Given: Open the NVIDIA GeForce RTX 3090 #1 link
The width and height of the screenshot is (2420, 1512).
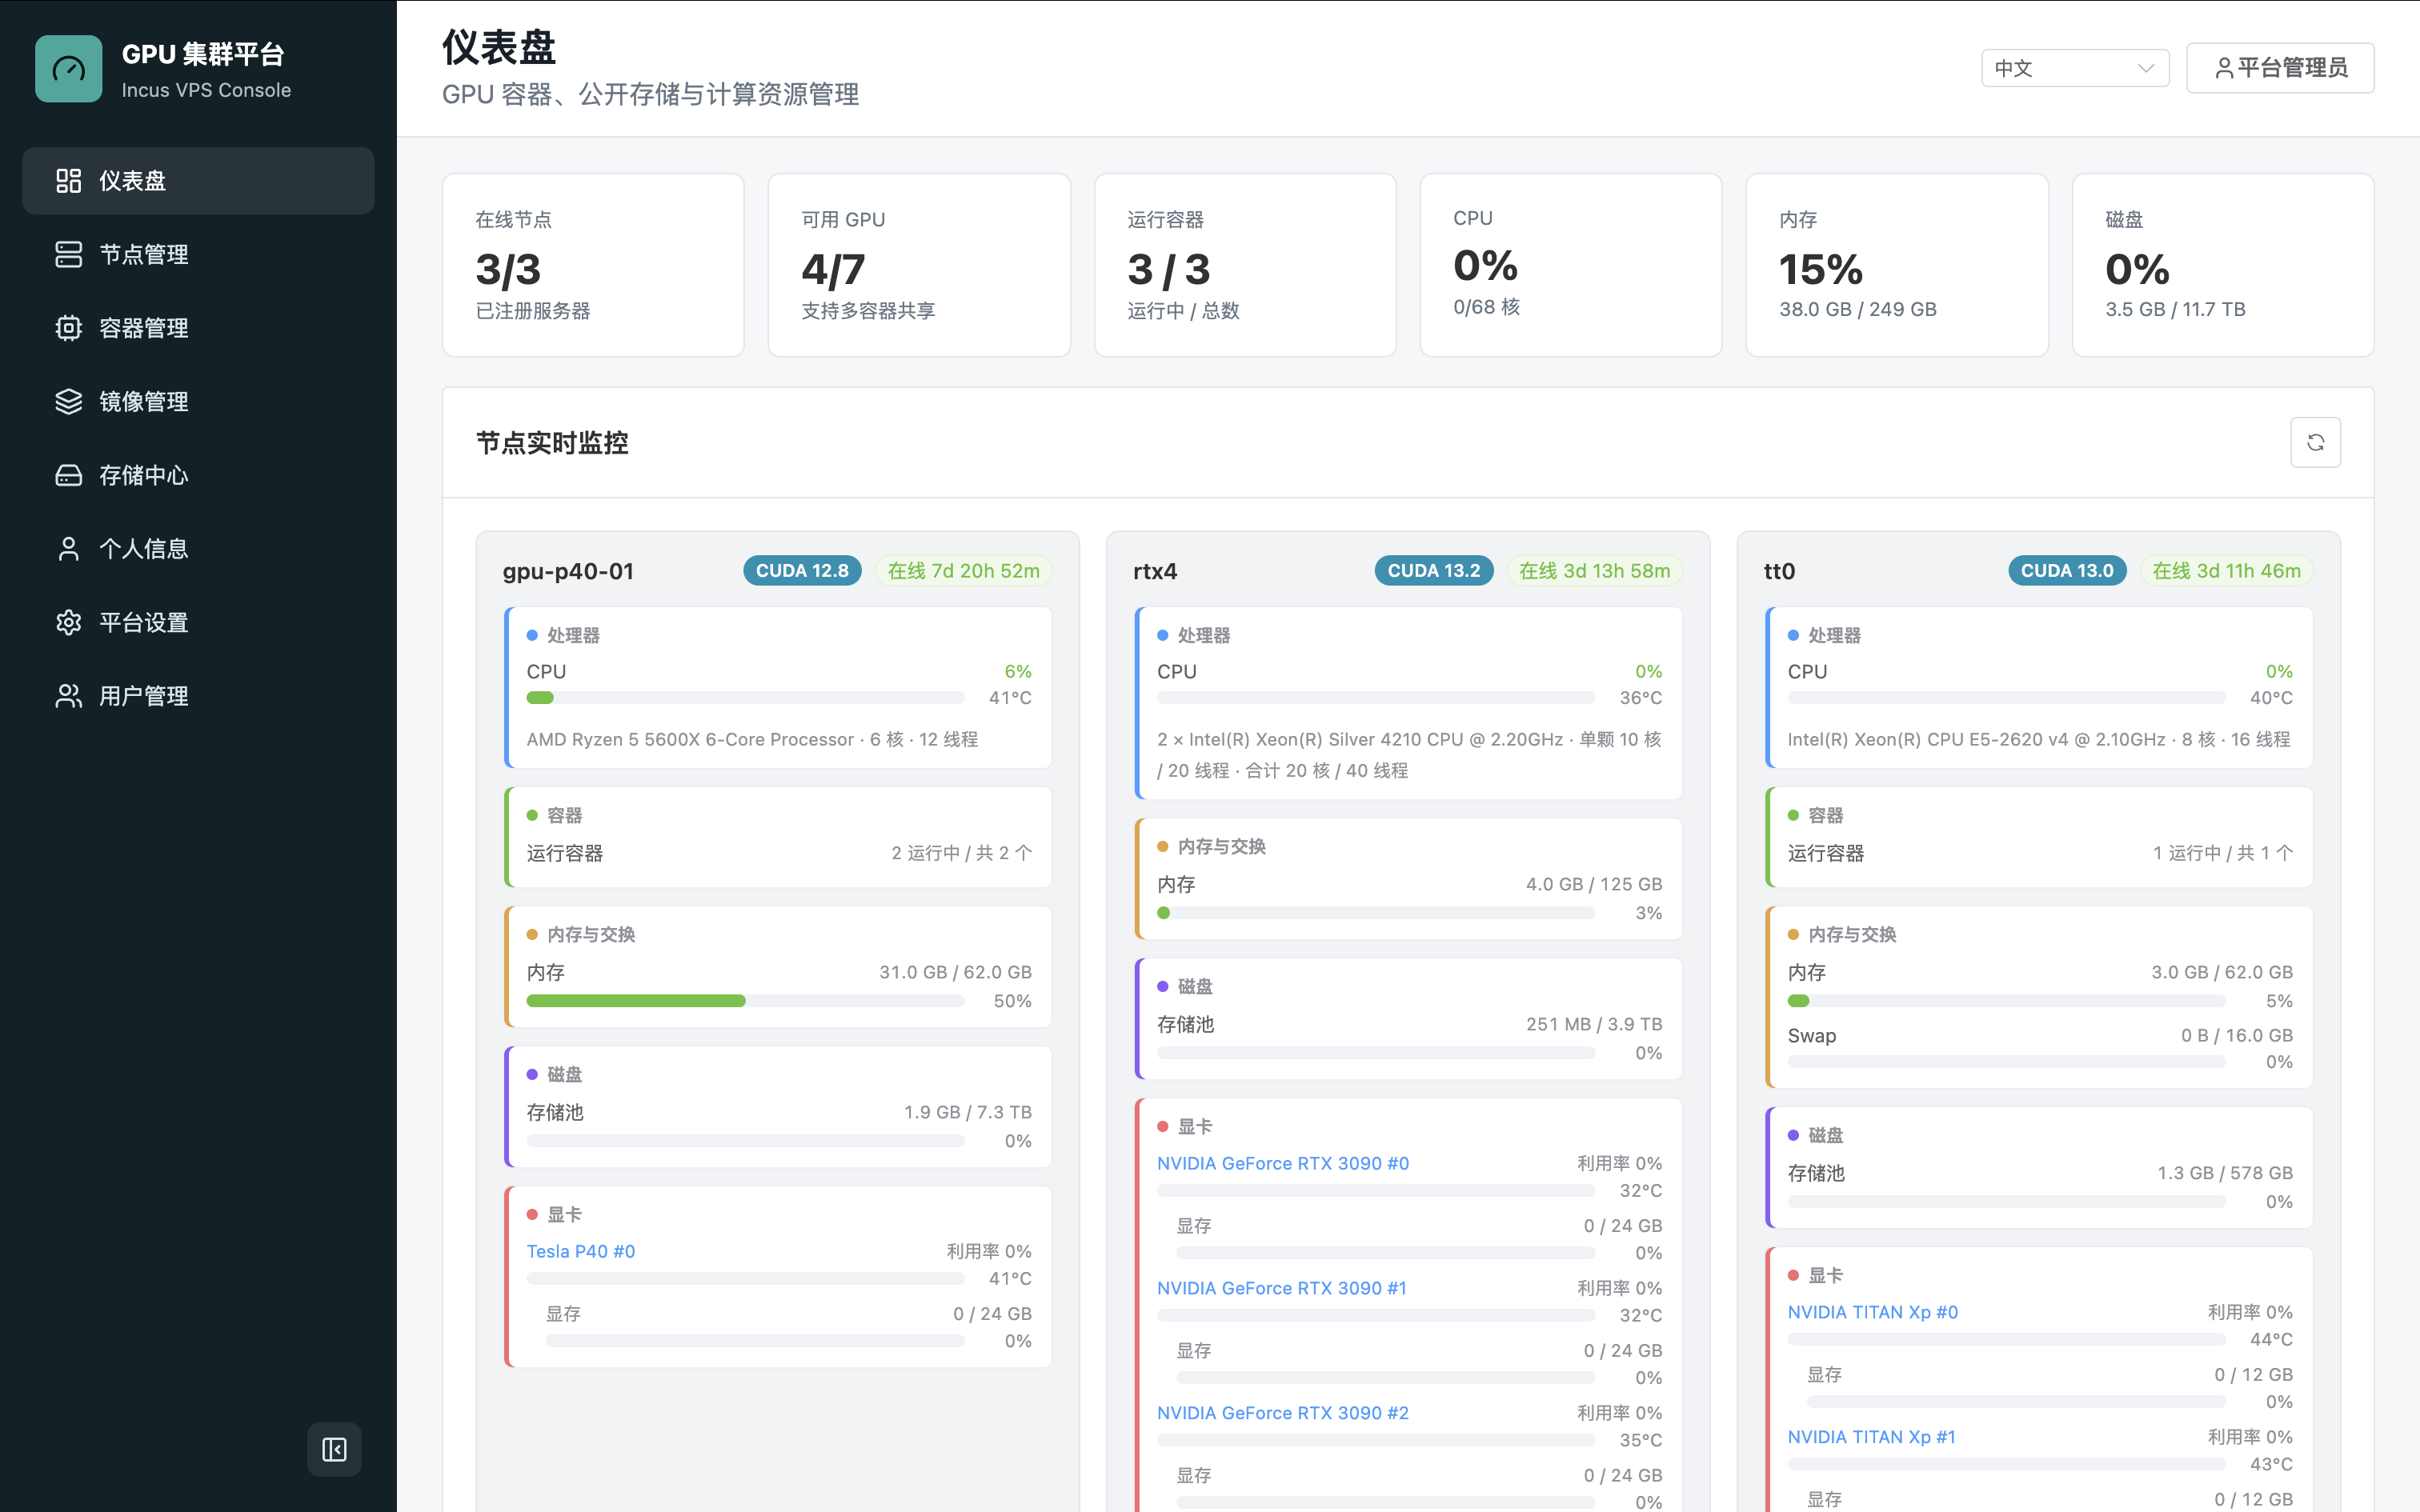Looking at the screenshot, I should pyautogui.click(x=1282, y=1288).
